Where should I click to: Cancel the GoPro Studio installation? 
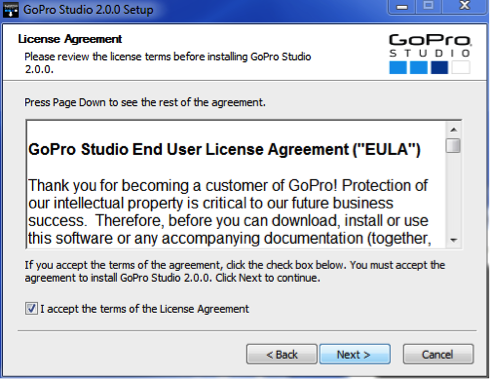coord(438,354)
